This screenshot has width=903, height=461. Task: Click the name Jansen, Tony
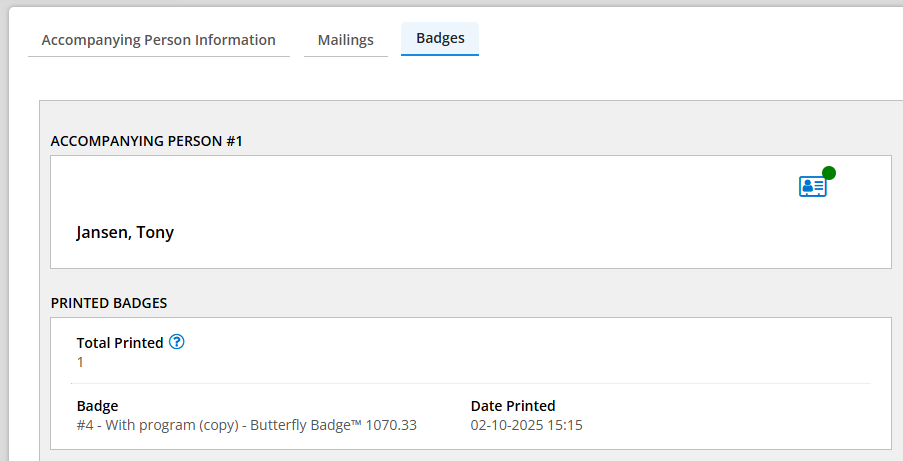click(125, 233)
